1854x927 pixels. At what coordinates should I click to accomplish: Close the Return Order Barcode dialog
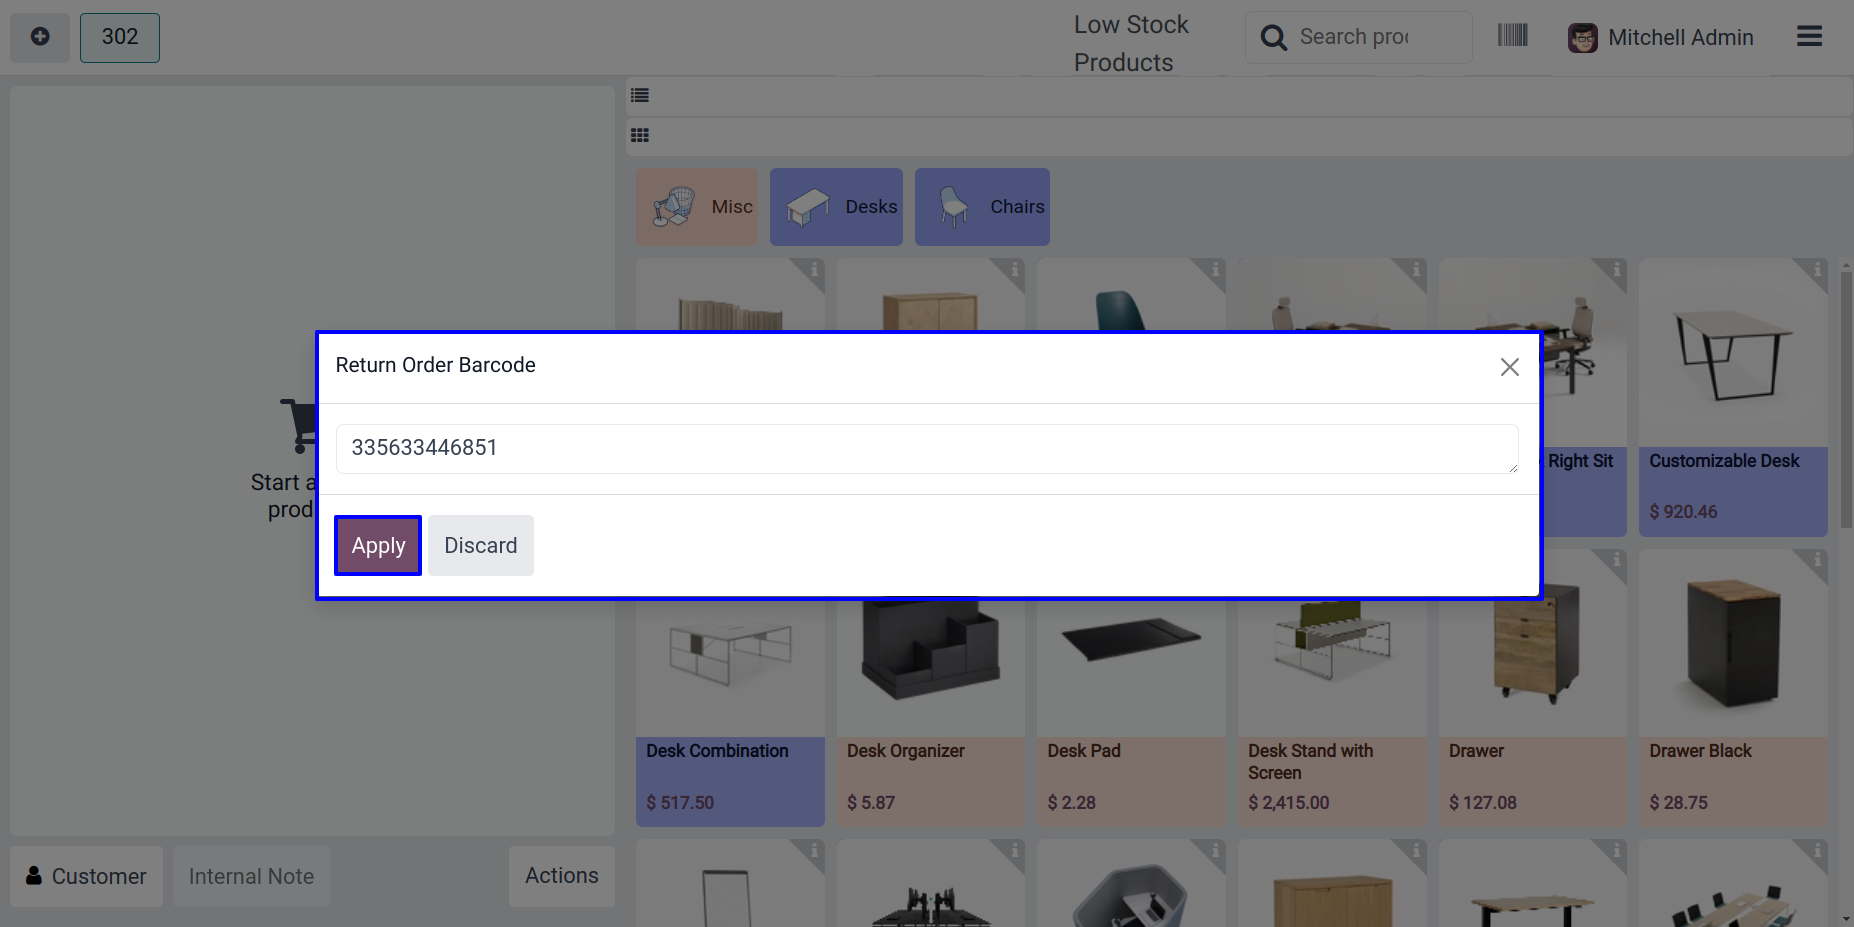coord(1509,367)
